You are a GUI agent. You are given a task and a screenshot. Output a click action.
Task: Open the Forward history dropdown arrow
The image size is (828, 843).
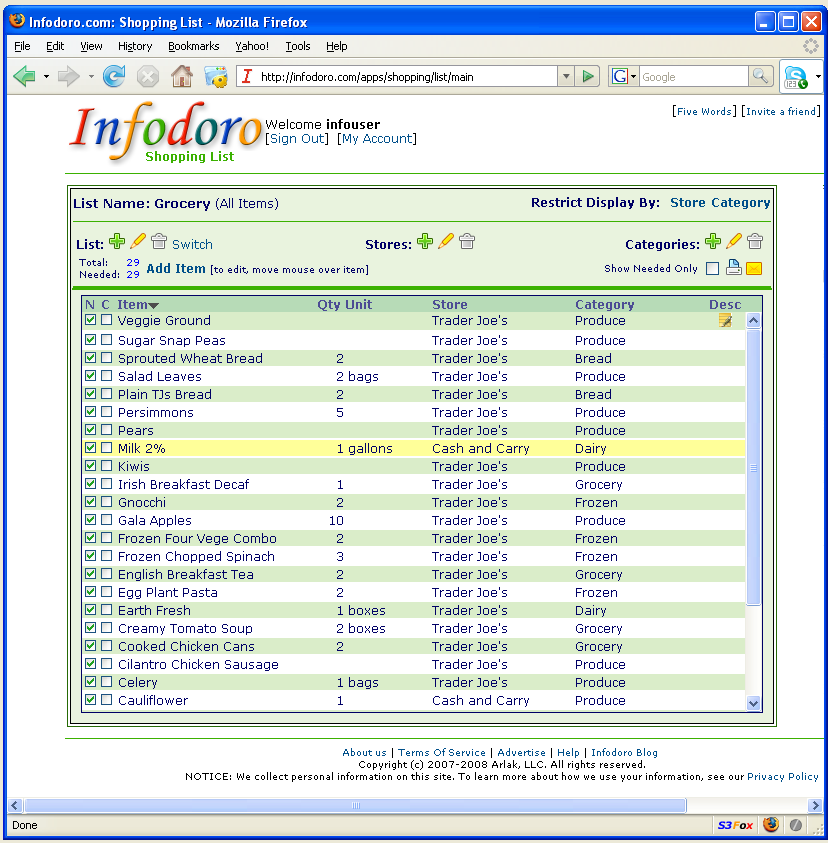tap(91, 76)
